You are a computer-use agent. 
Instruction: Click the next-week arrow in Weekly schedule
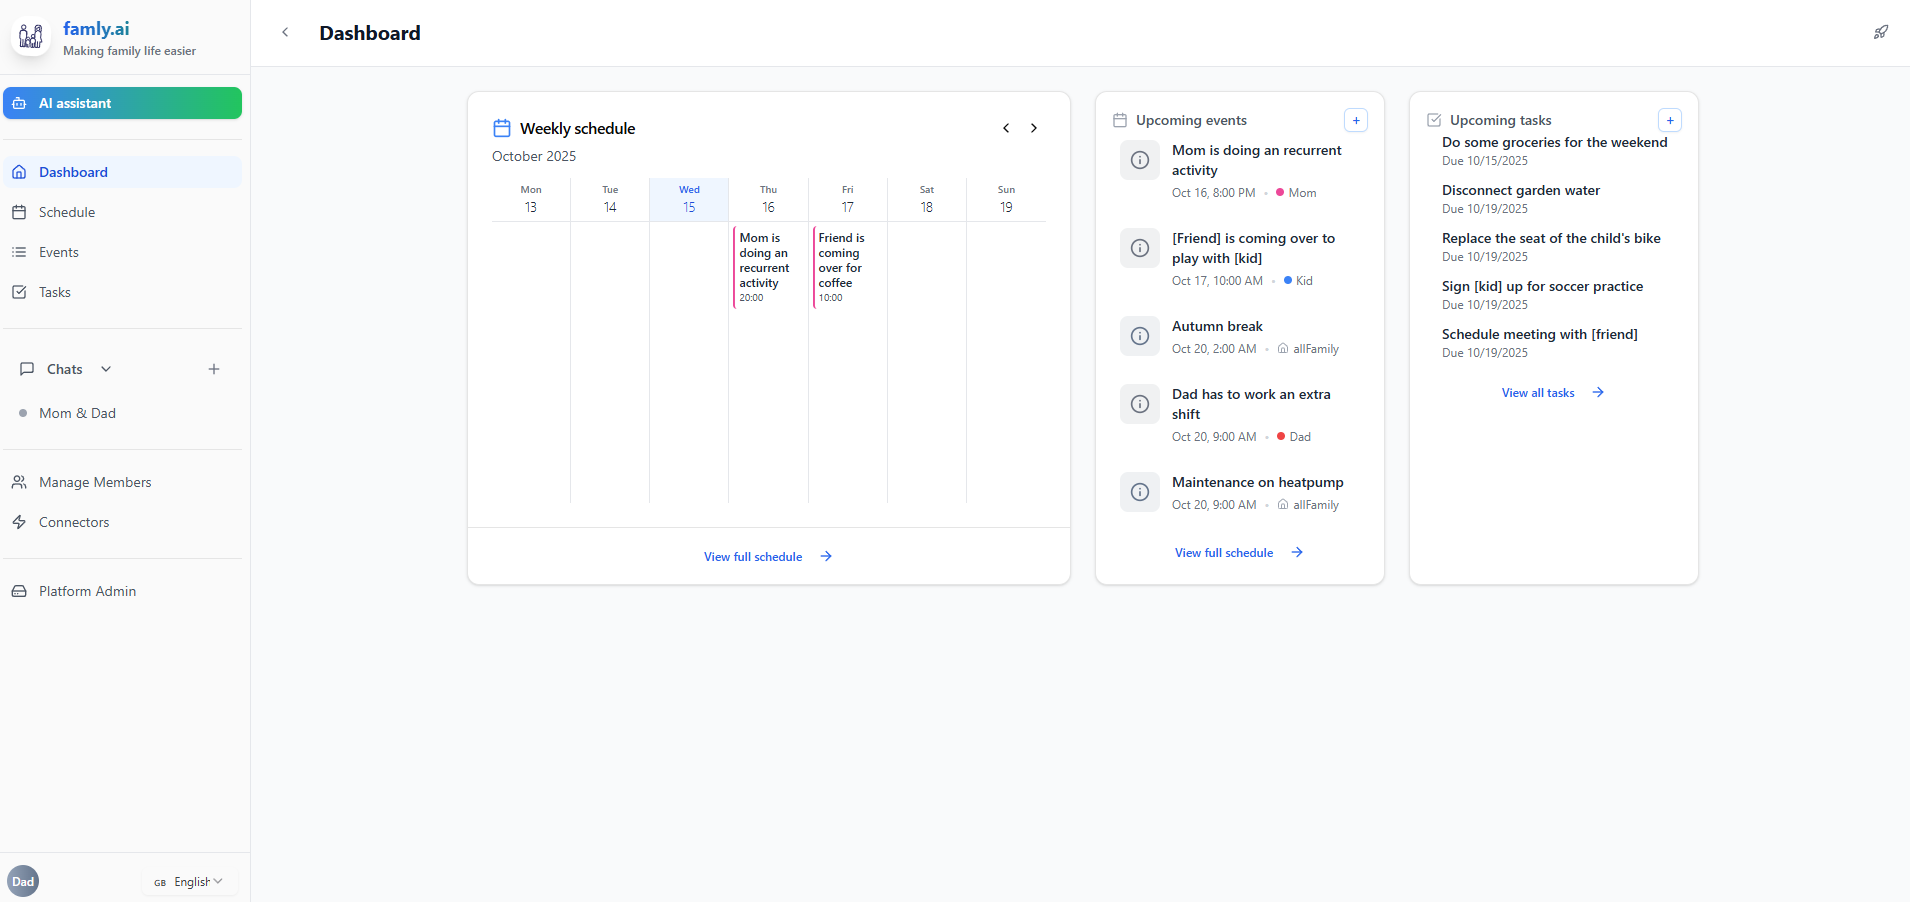coord(1033,128)
